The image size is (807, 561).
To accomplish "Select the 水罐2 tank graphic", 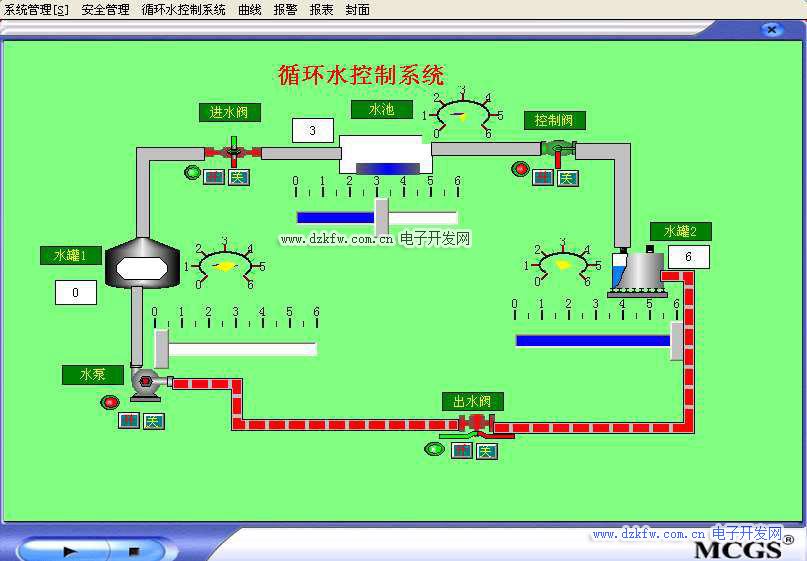I will coord(636,271).
